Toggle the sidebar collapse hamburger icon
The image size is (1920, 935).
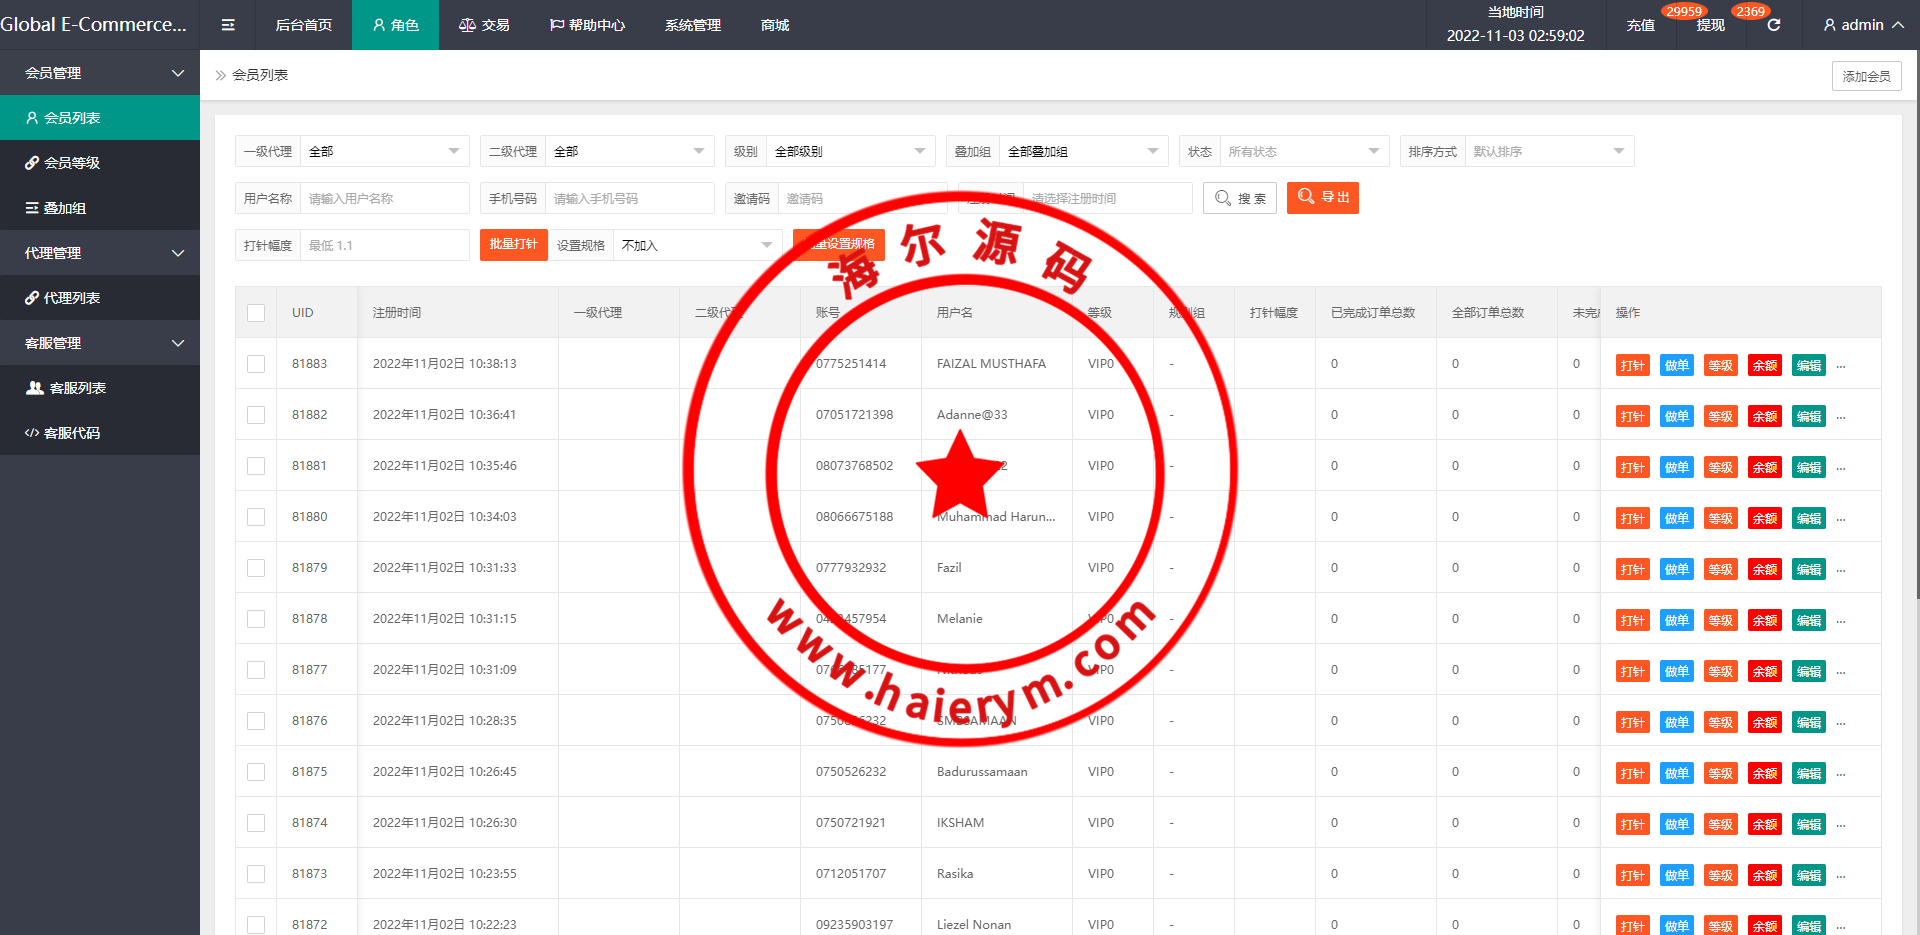pos(228,25)
